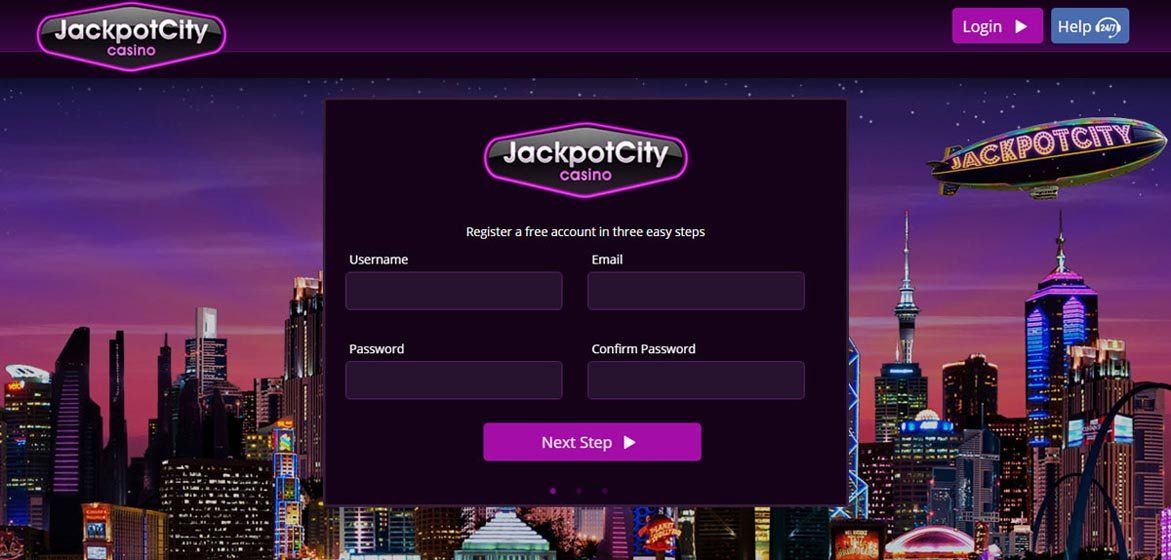Click the Email field label
This screenshot has height=560, width=1171.
607,260
